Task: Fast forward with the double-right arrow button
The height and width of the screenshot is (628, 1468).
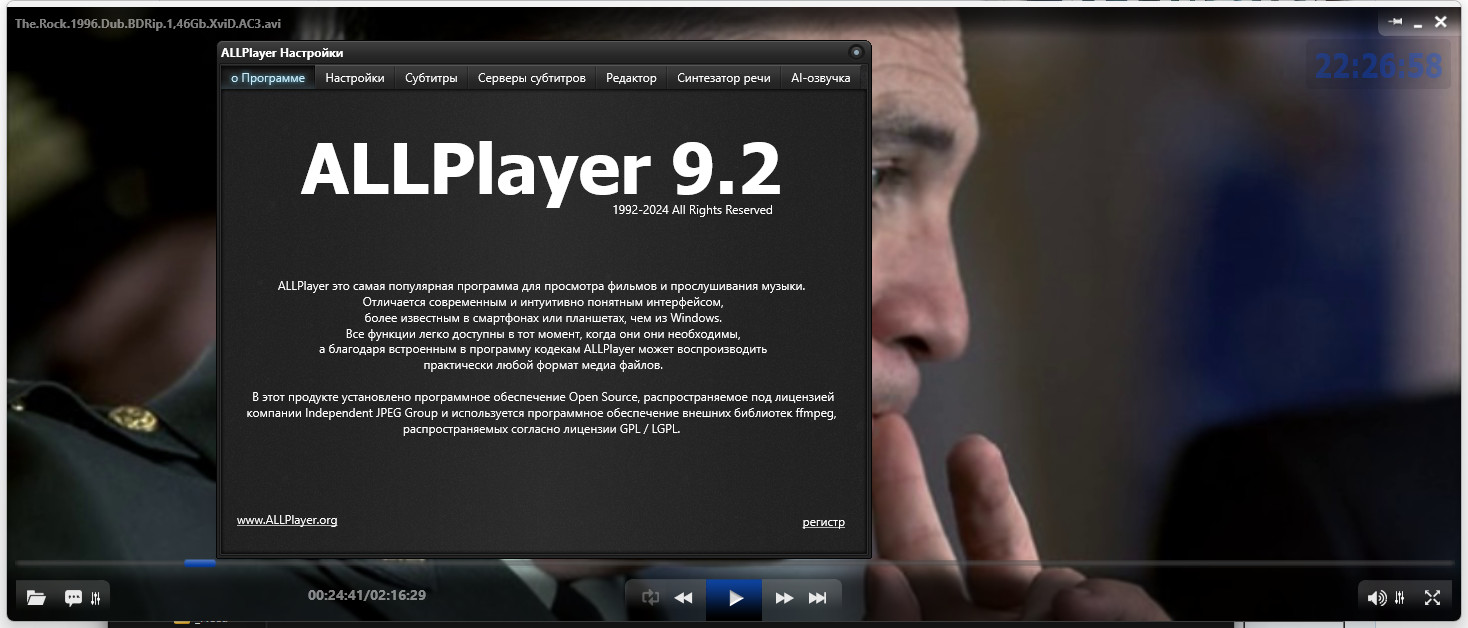Action: pyautogui.click(x=784, y=598)
